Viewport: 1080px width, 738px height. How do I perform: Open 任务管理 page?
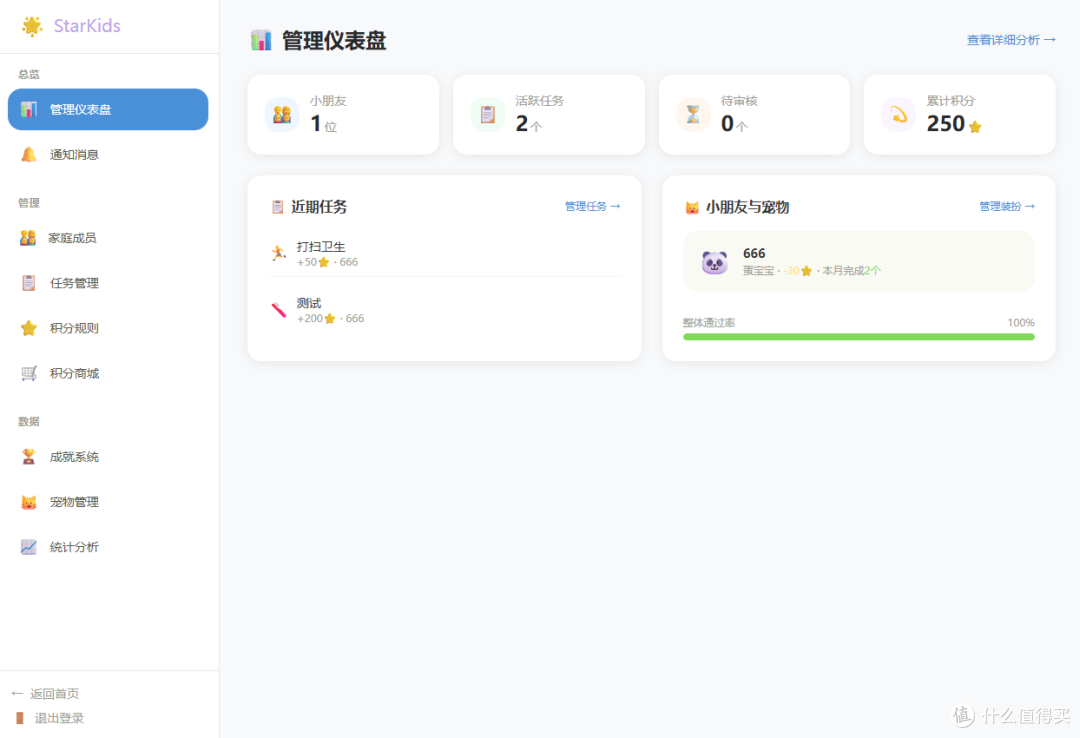click(108, 283)
